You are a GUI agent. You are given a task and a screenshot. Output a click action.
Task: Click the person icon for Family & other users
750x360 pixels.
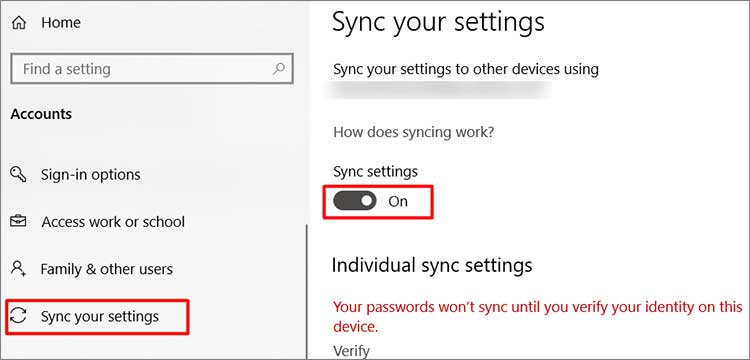coord(19,269)
